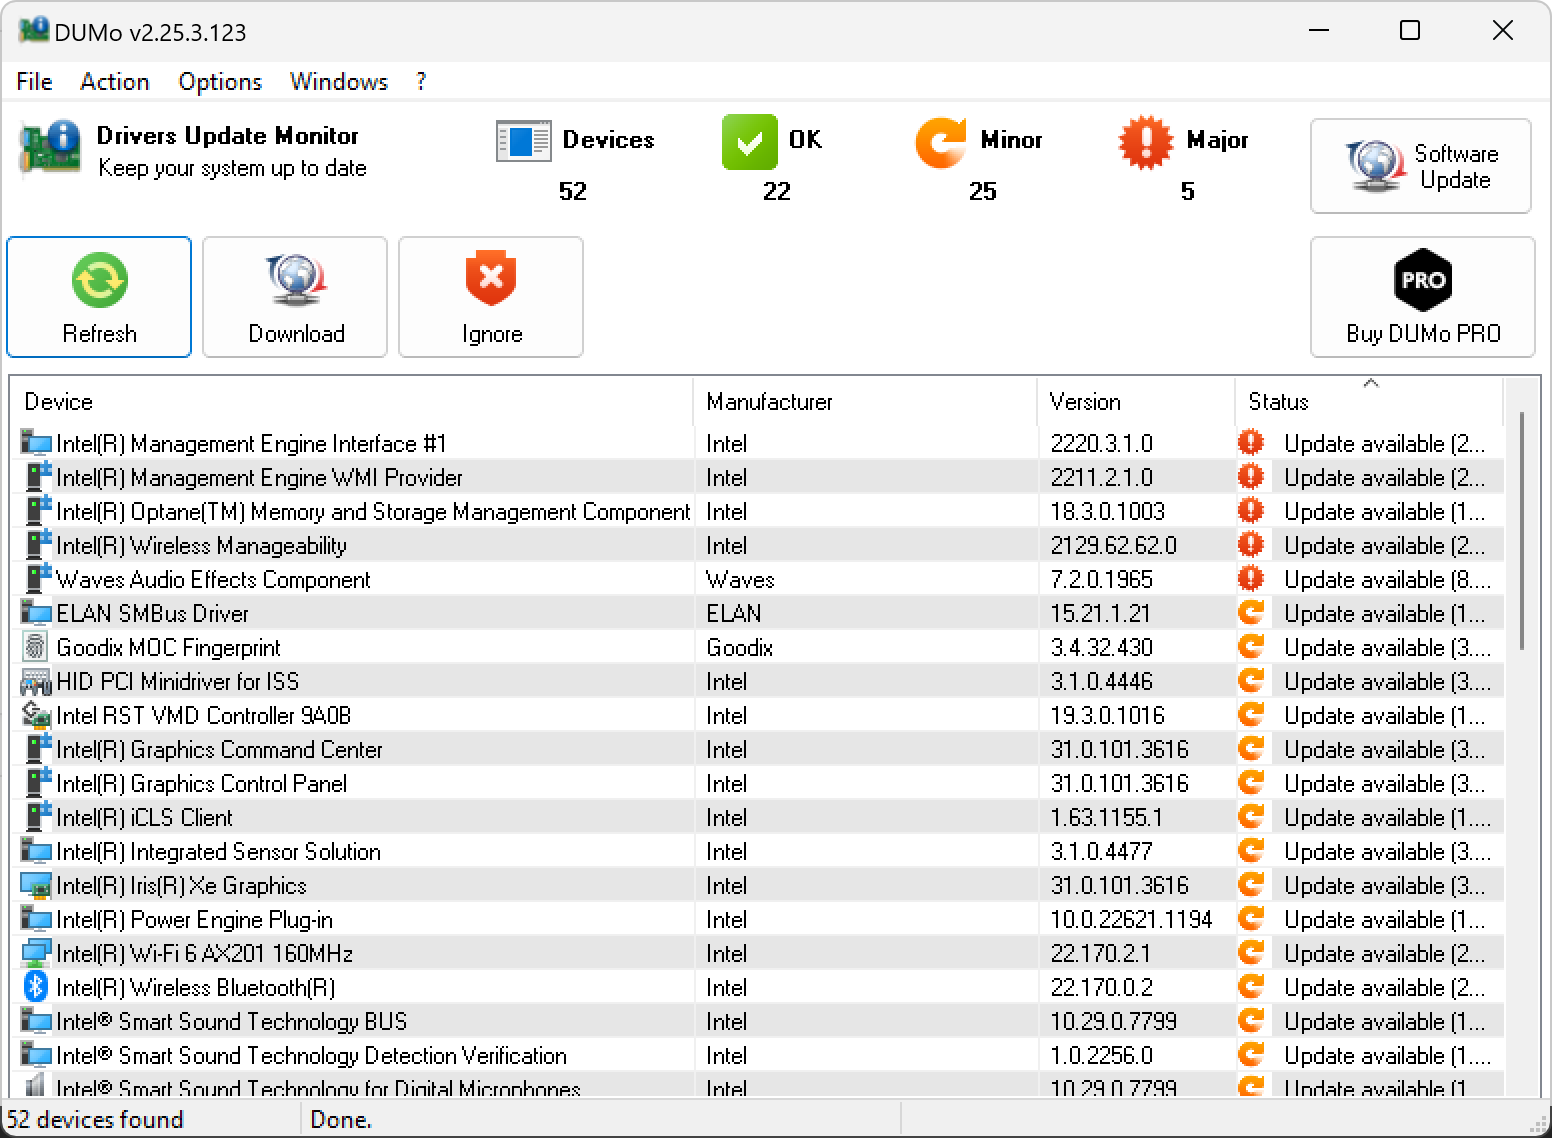Click version 19.3.0.1016 cell
The height and width of the screenshot is (1138, 1552).
1108,715
